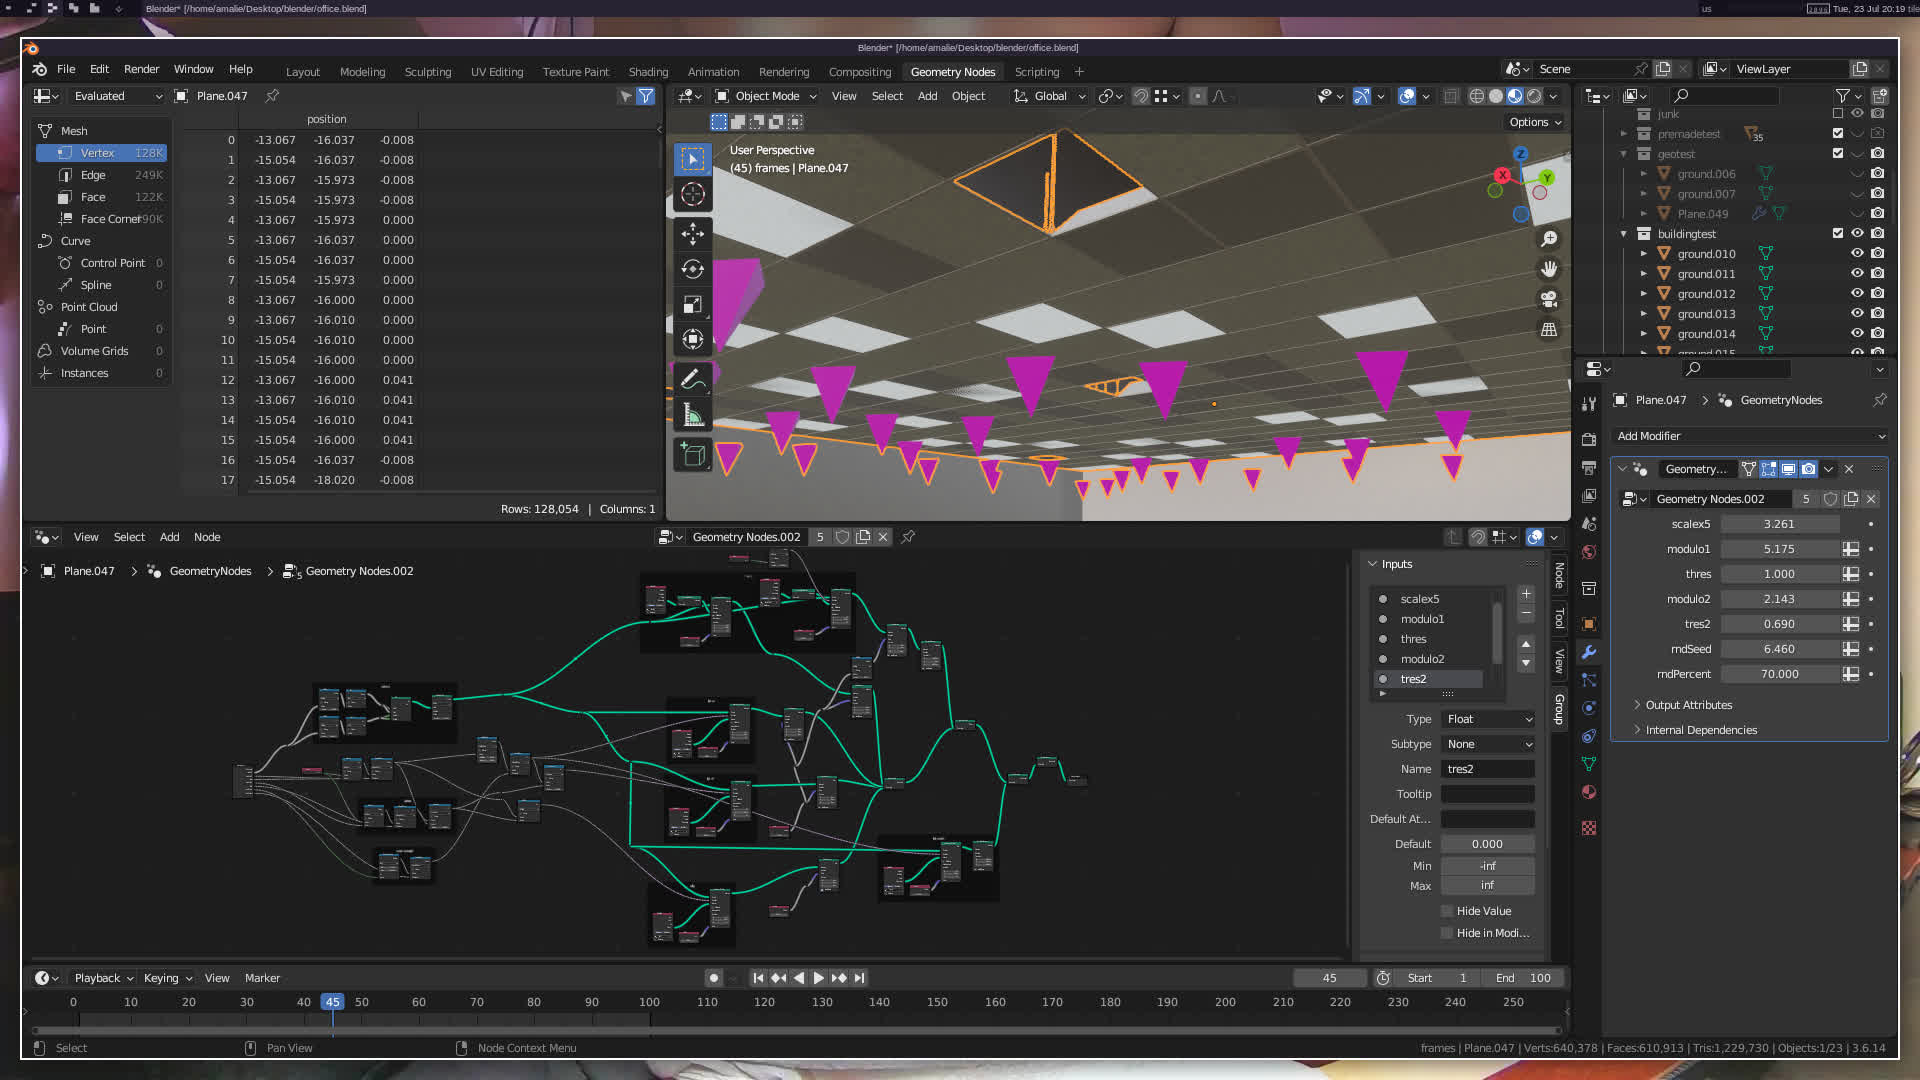The image size is (1920, 1080).
Task: Open the Modifiers wrench properties tab
Action: [x=1589, y=652]
